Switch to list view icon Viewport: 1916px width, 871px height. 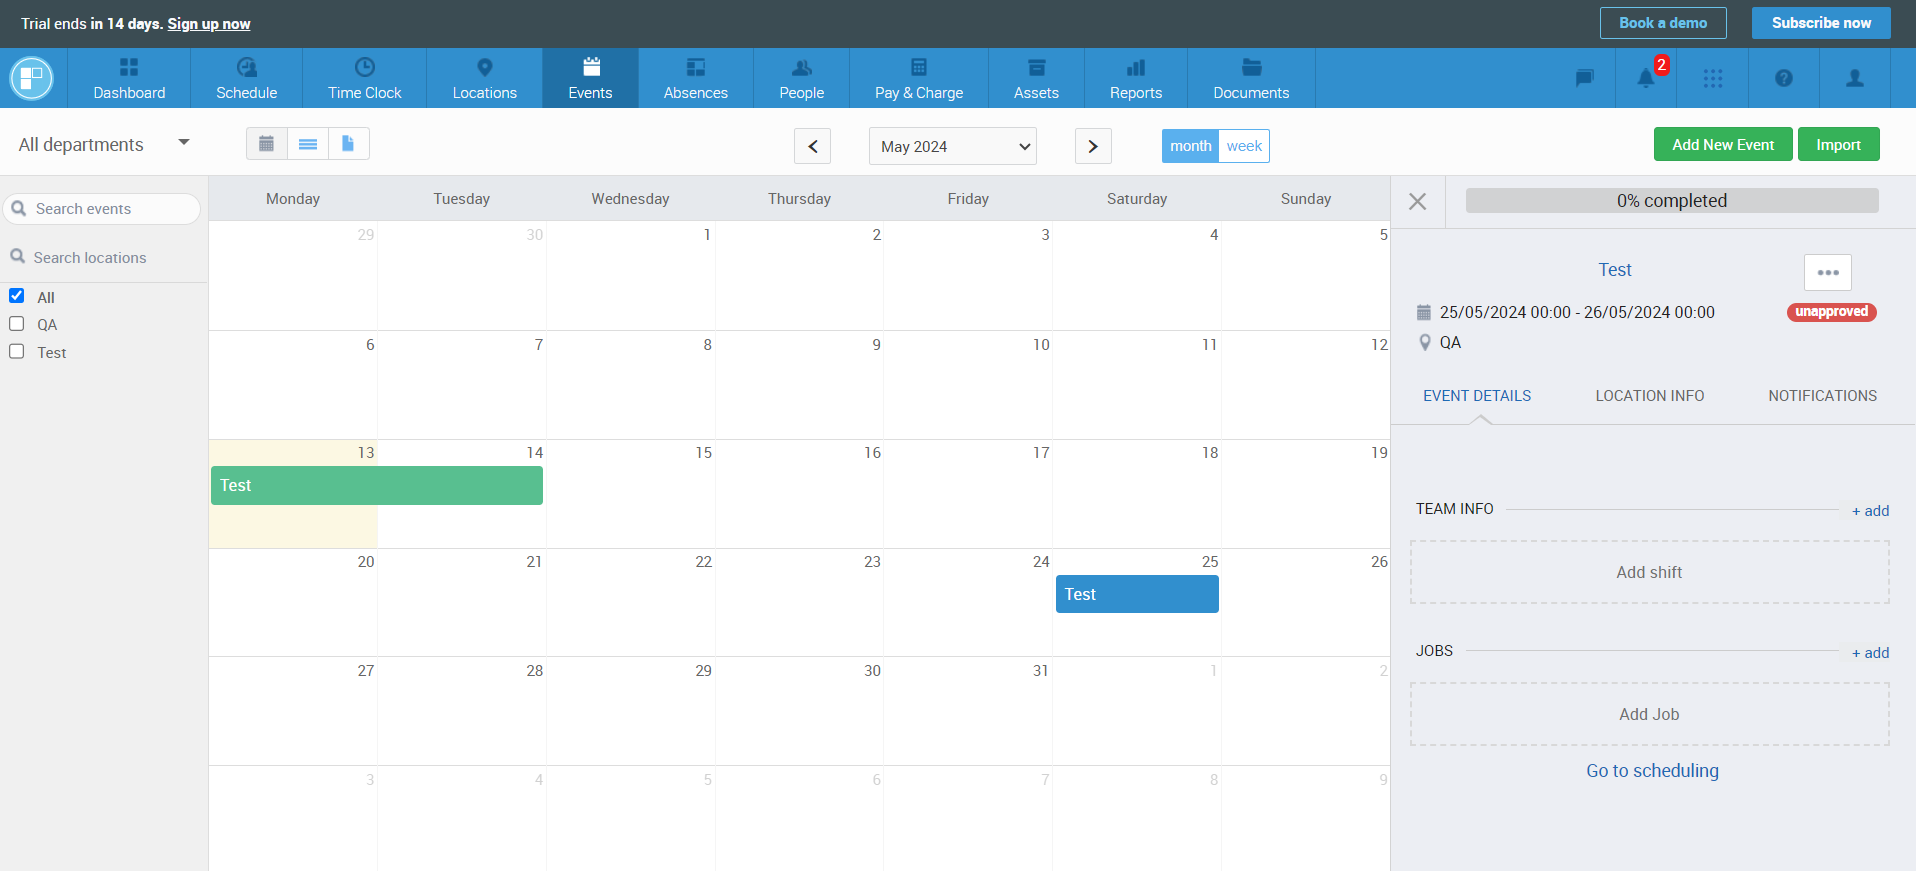tap(308, 144)
